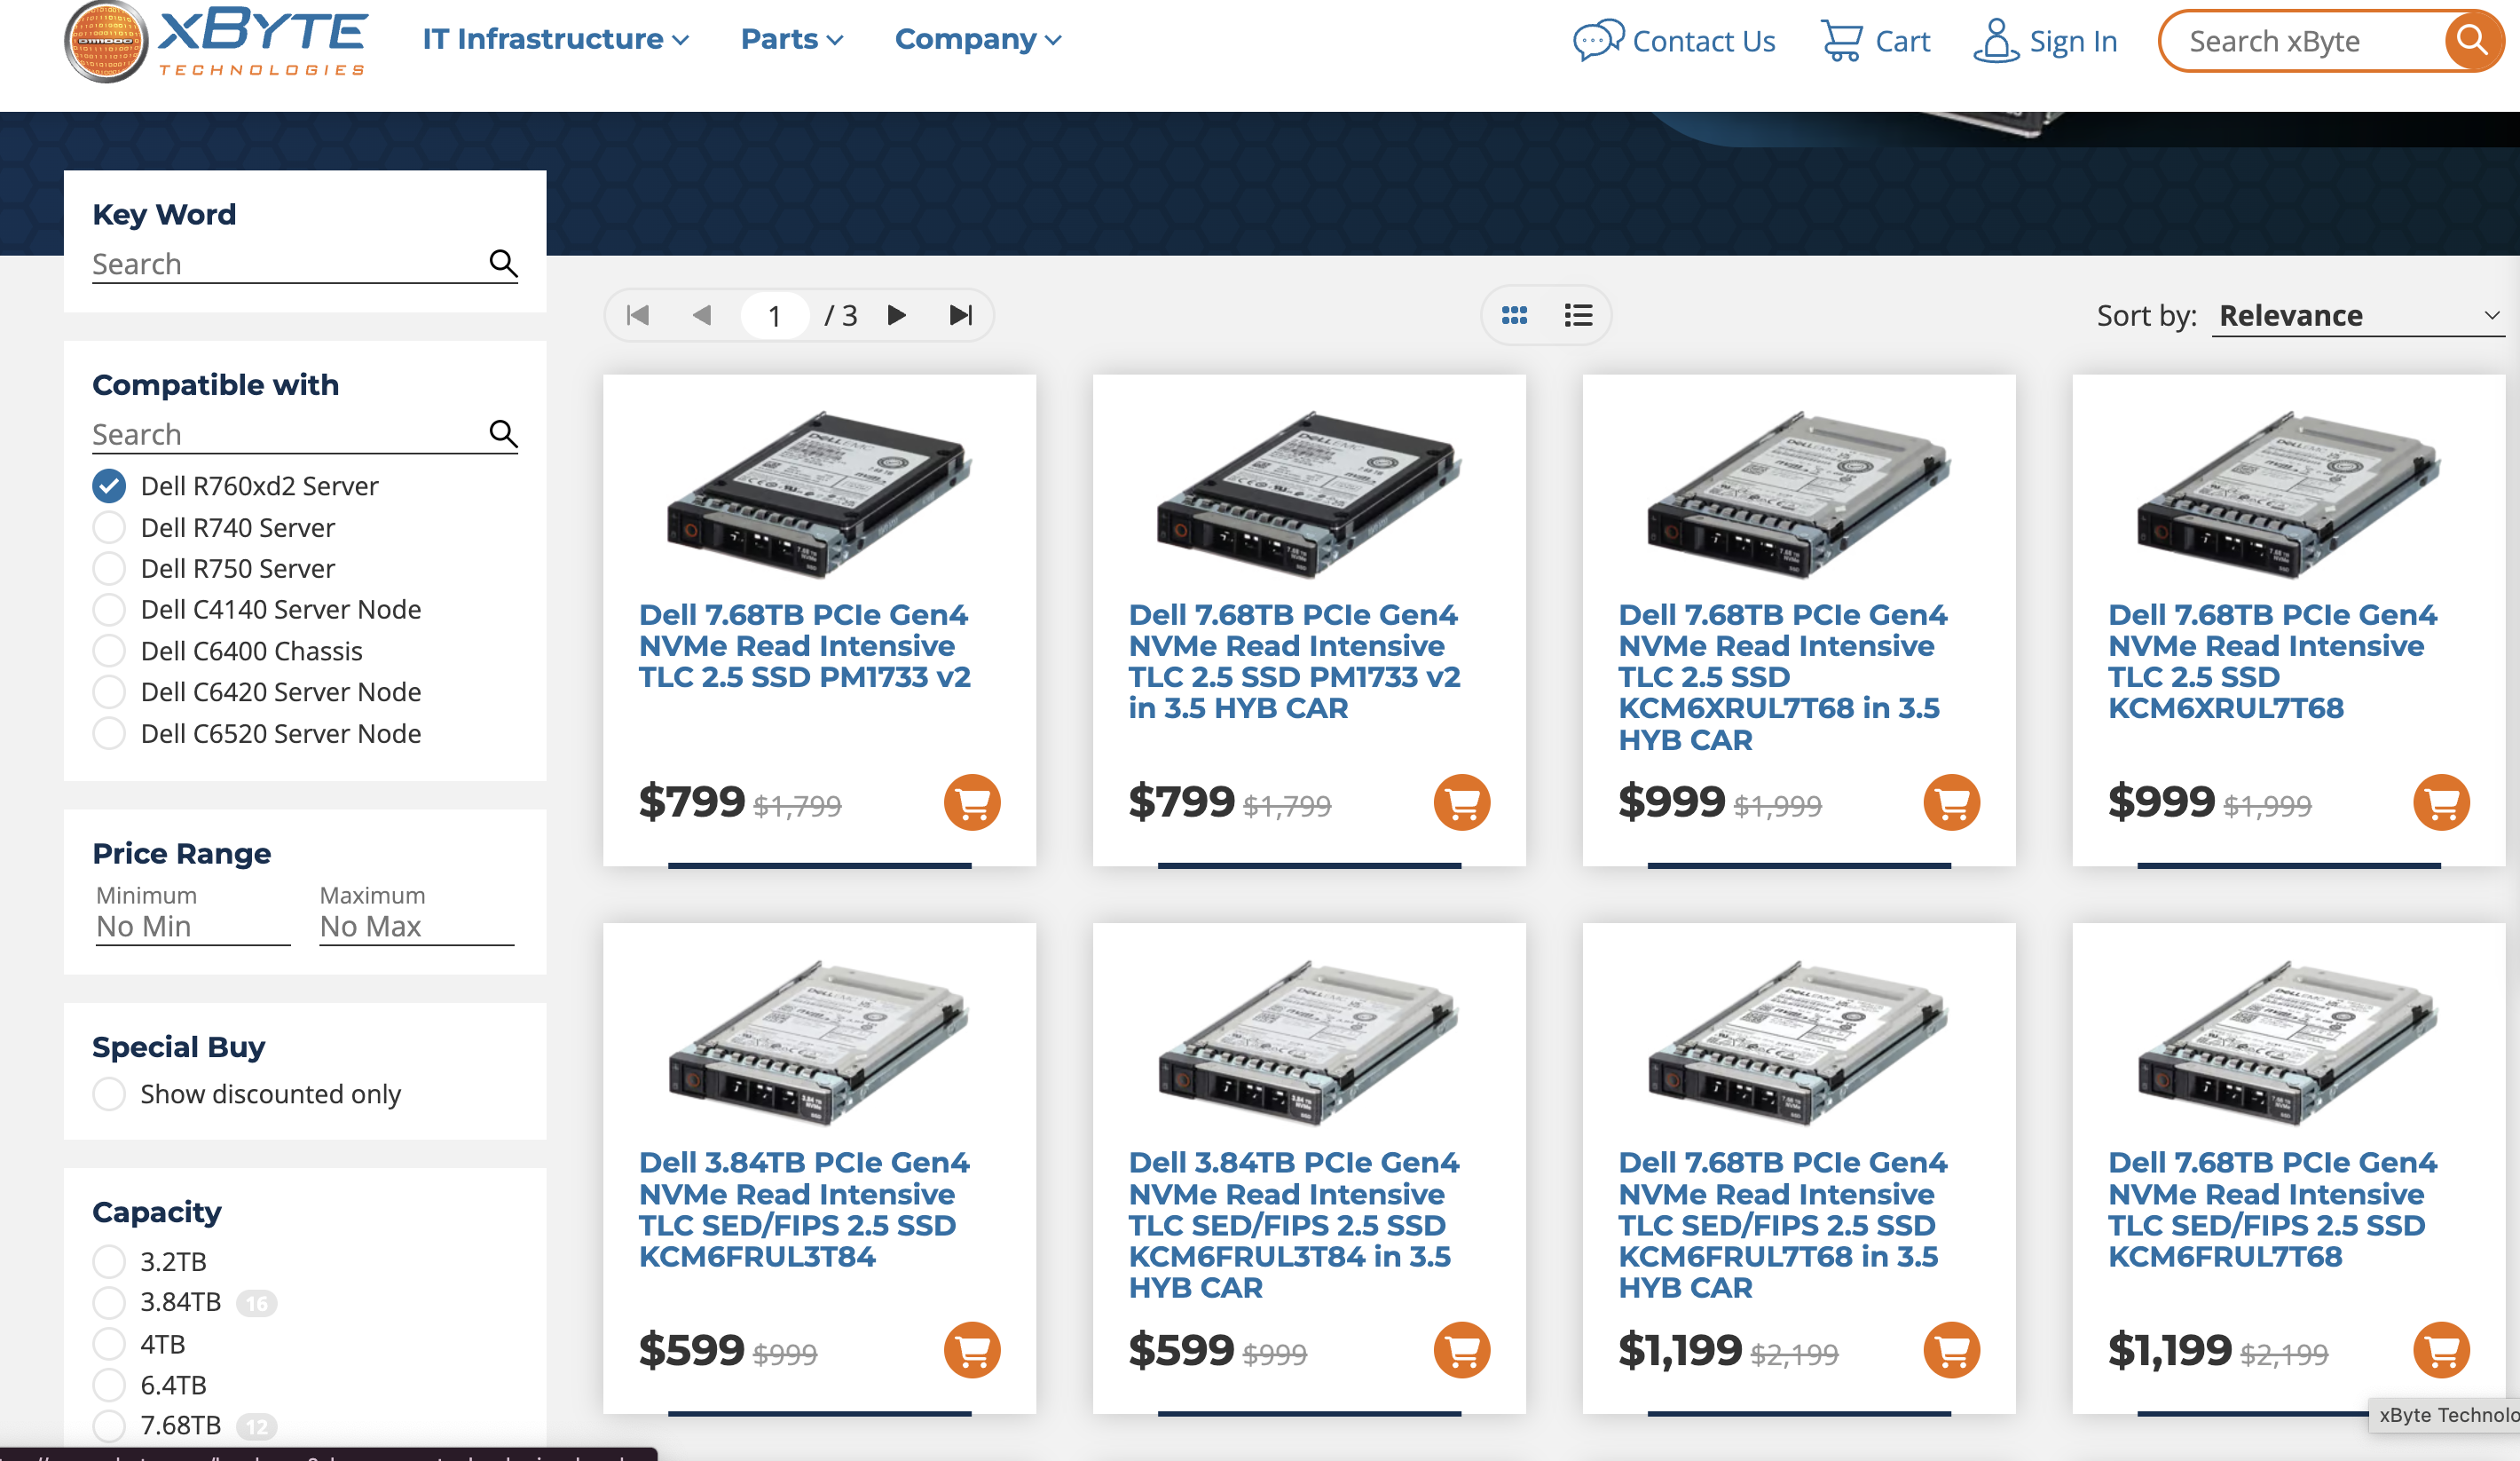Enable Show discounted only option

[109, 1094]
